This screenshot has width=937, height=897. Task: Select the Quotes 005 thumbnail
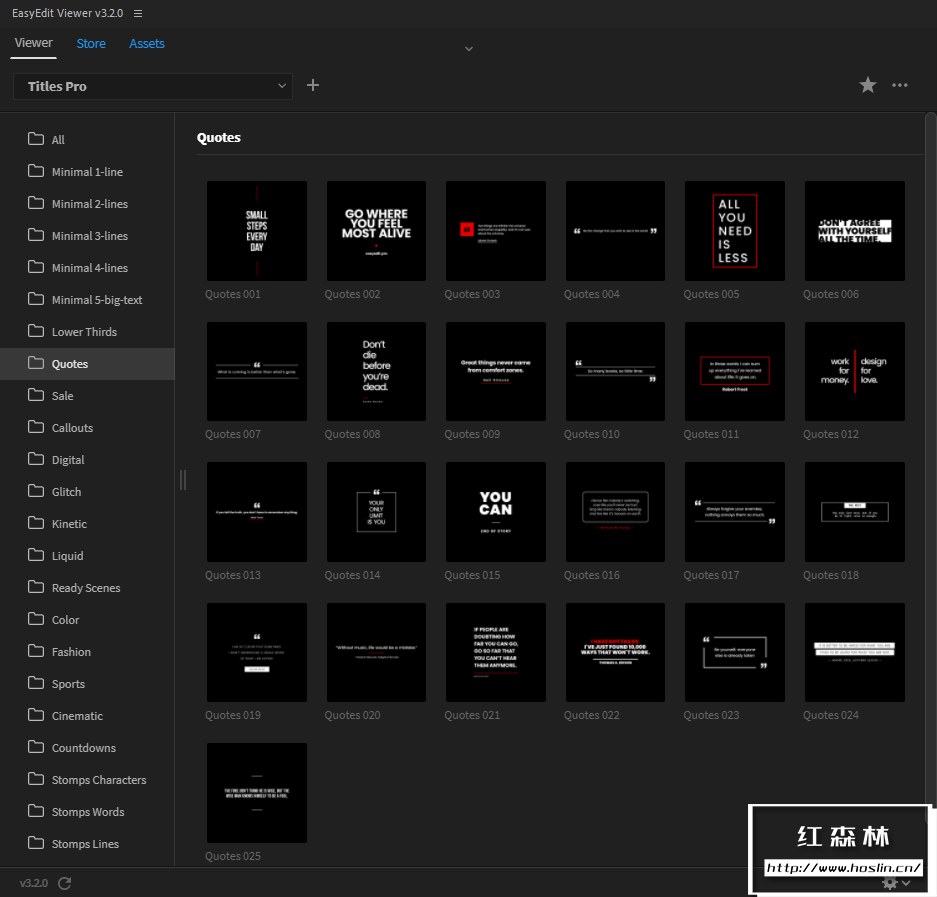[734, 231]
